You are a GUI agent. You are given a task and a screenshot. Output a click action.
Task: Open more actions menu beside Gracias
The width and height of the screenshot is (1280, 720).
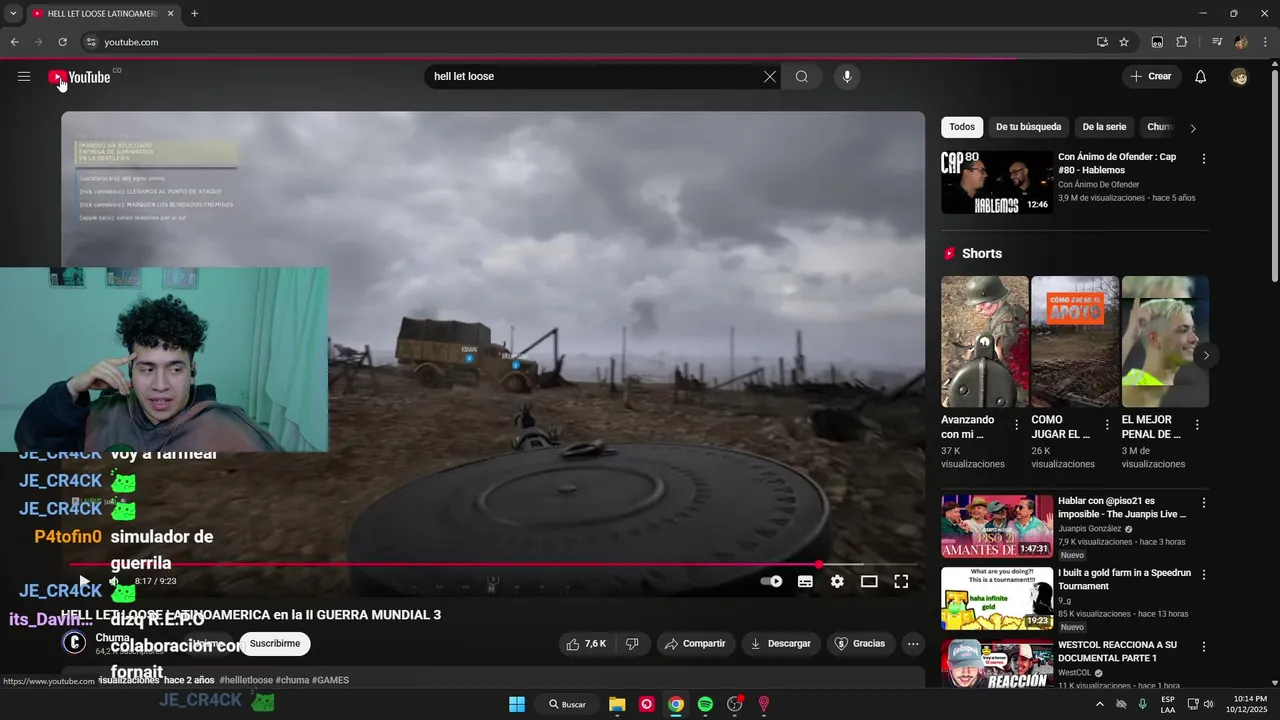[913, 644]
